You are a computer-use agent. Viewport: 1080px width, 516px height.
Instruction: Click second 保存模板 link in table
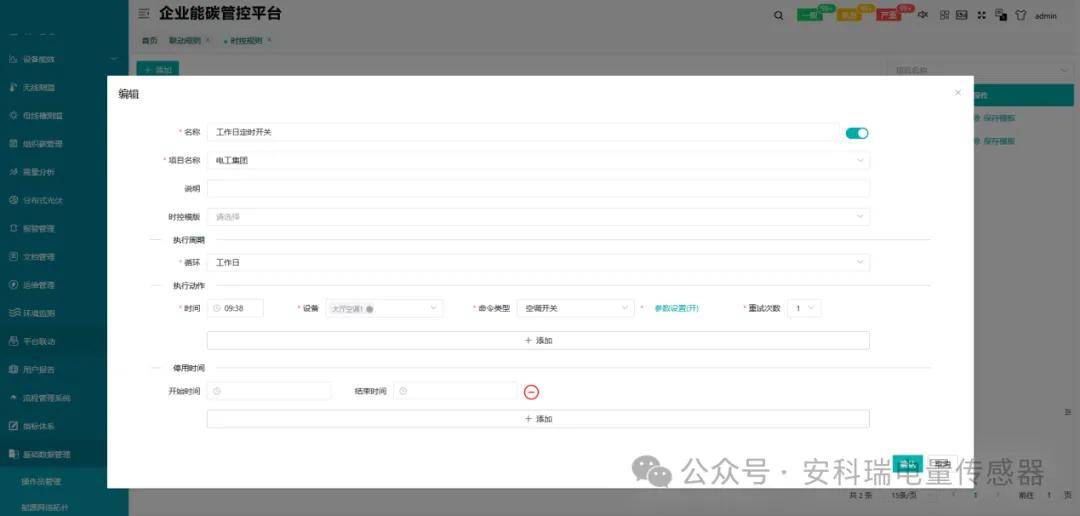coord(999,141)
